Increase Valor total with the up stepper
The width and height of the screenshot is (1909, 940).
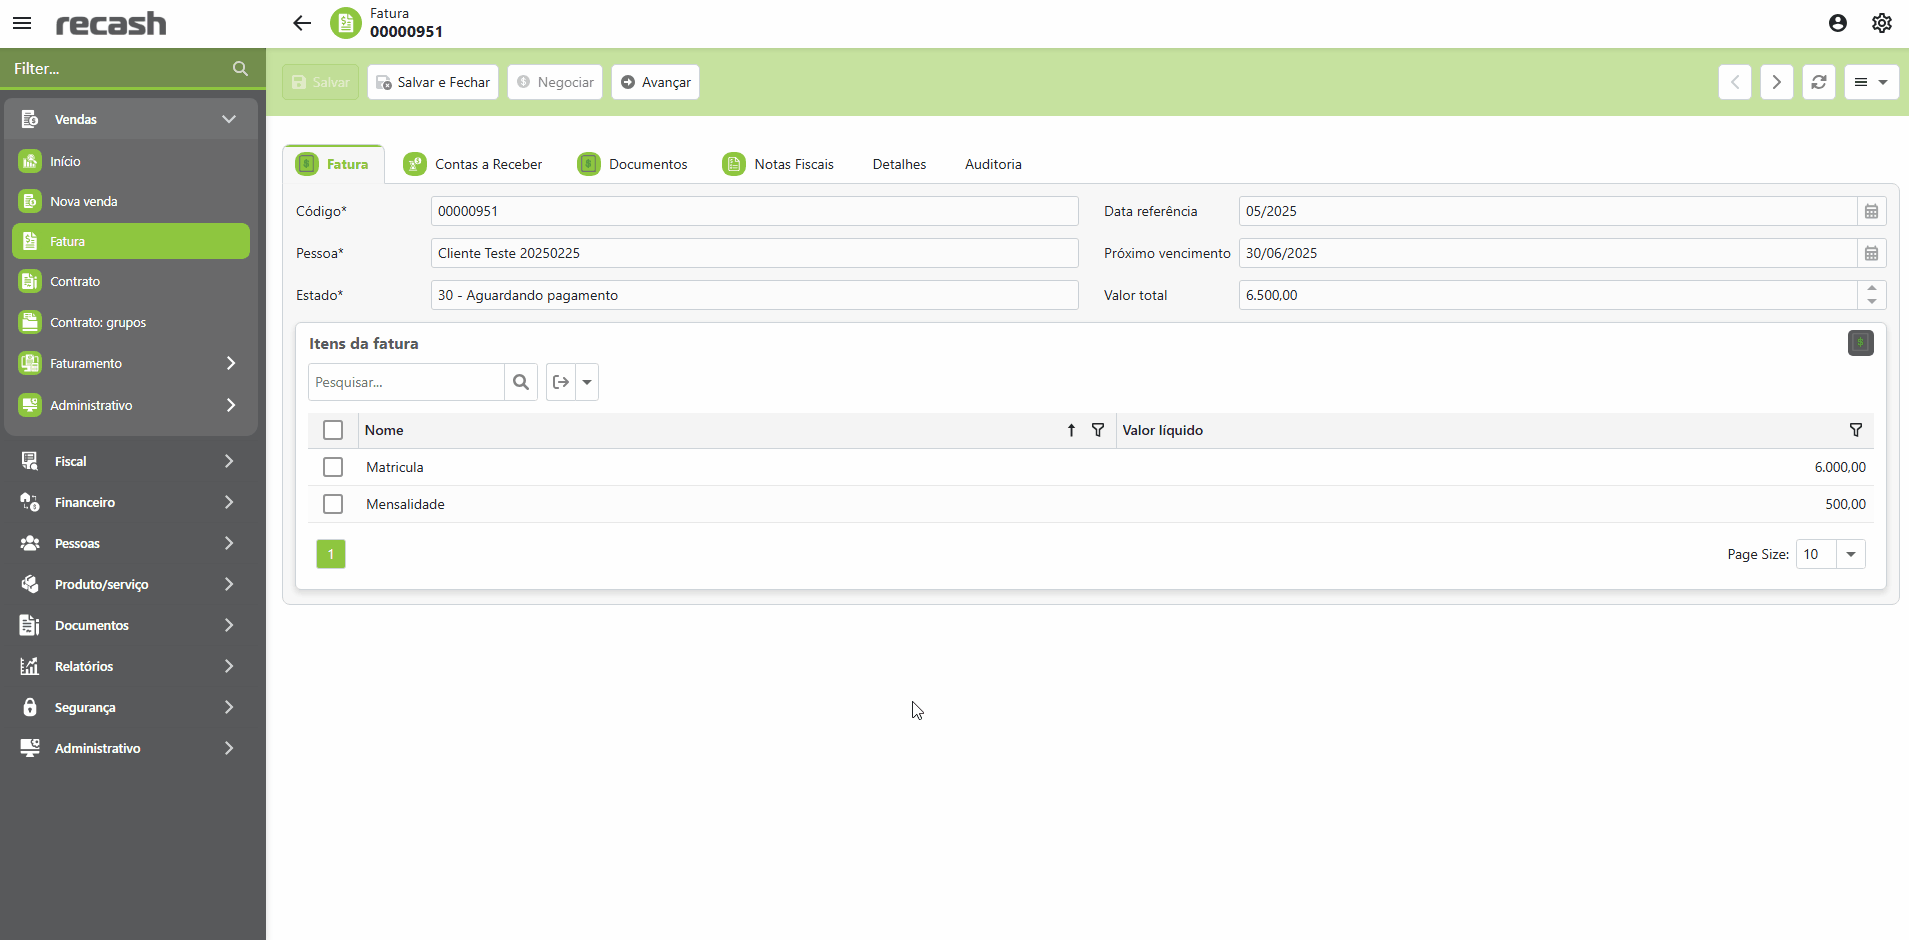click(1871, 288)
